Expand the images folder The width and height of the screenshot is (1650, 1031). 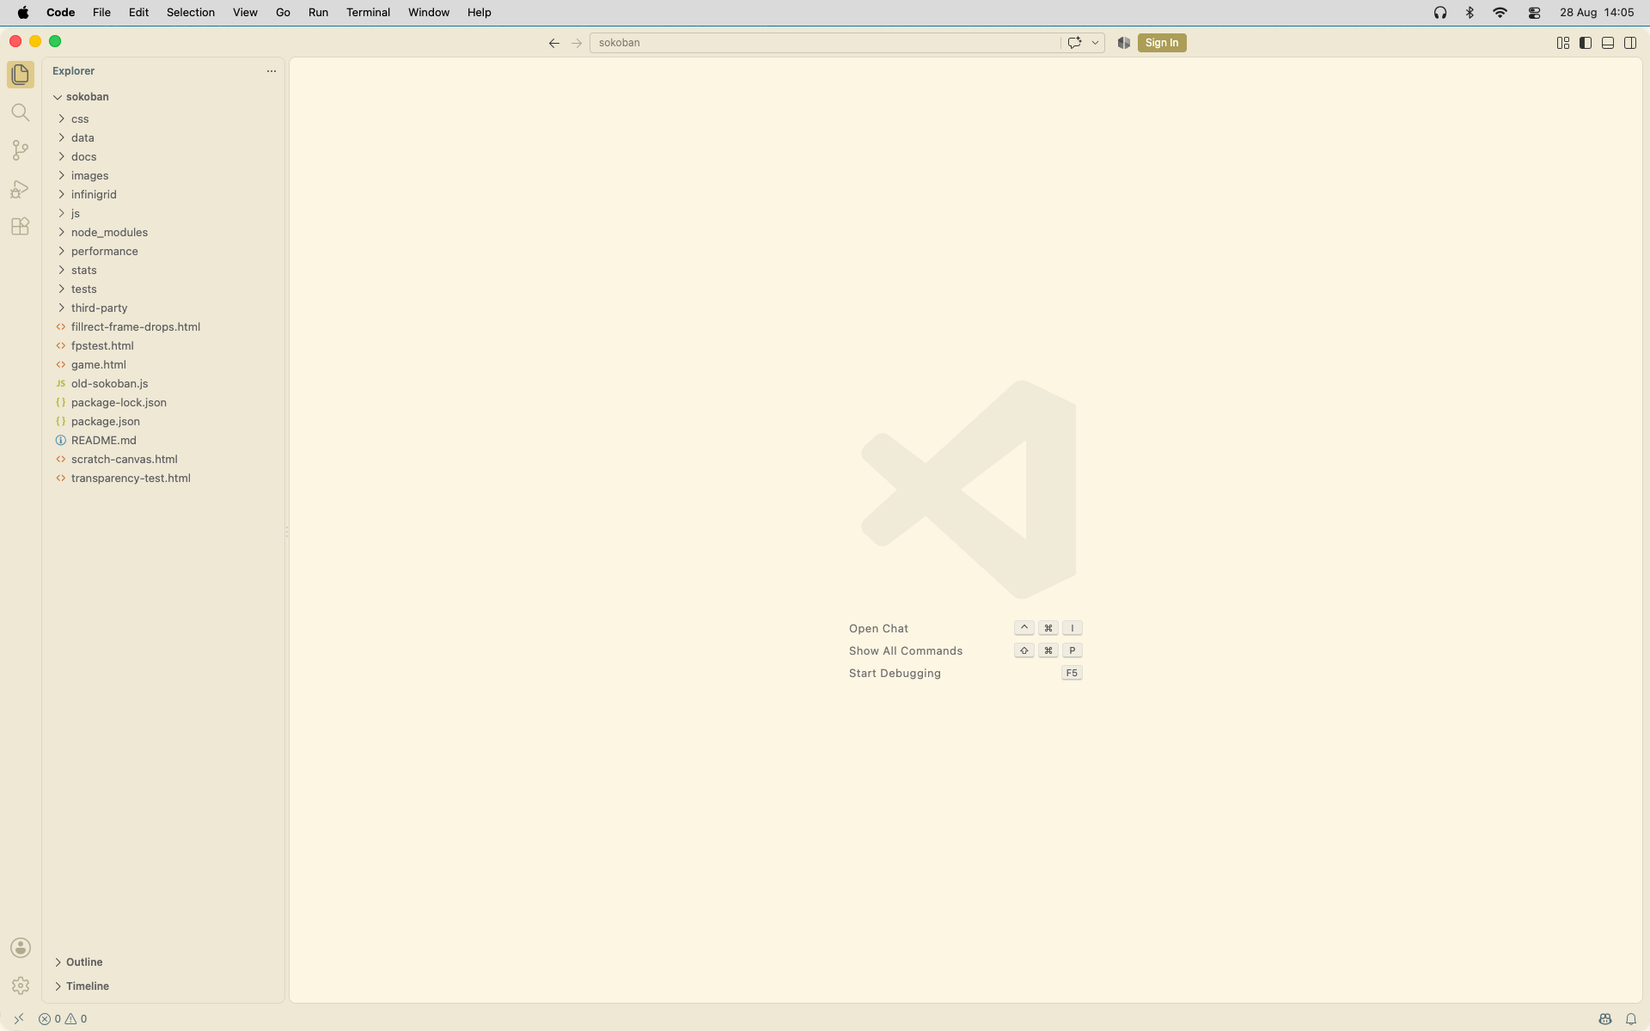pyautogui.click(x=163, y=176)
